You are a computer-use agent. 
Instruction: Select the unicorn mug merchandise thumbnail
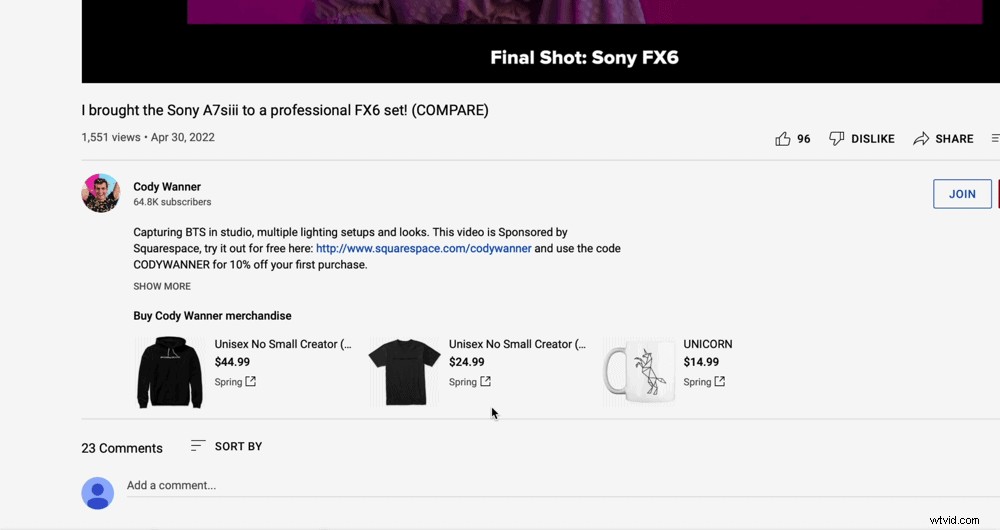[x=639, y=372]
